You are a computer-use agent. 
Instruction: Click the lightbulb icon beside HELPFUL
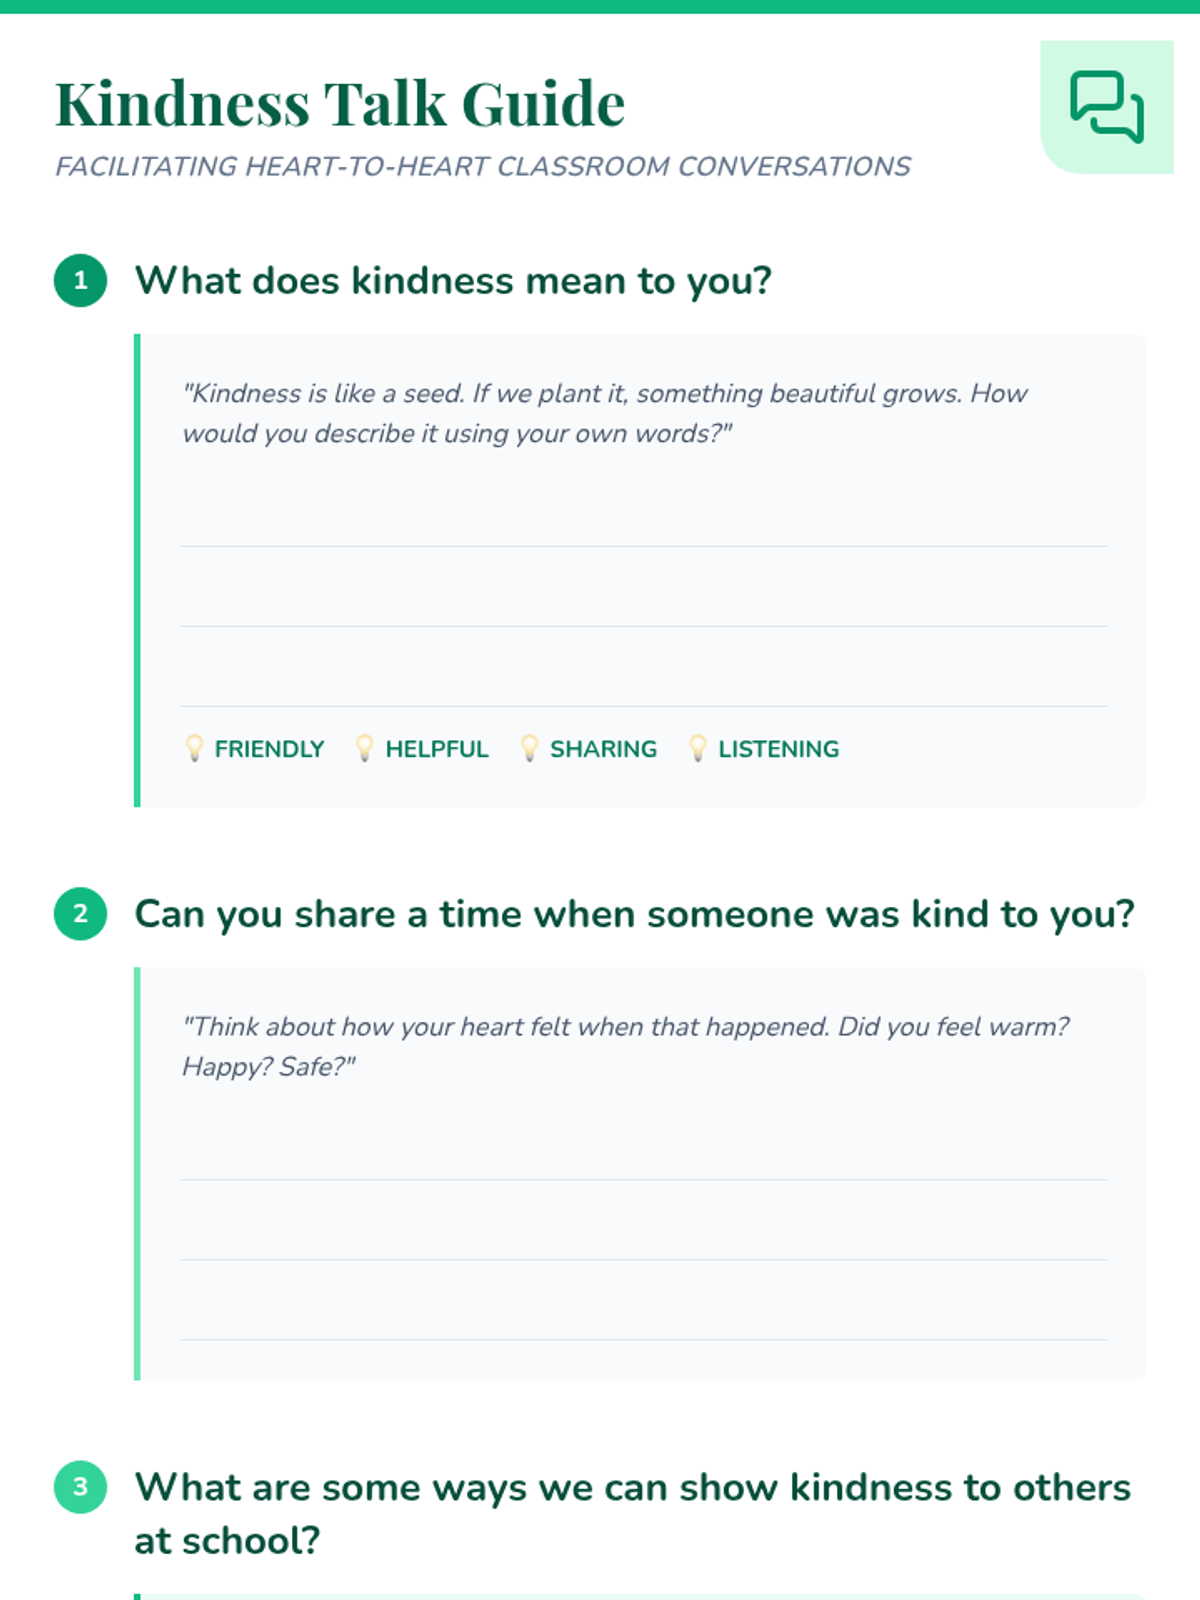[x=365, y=748]
